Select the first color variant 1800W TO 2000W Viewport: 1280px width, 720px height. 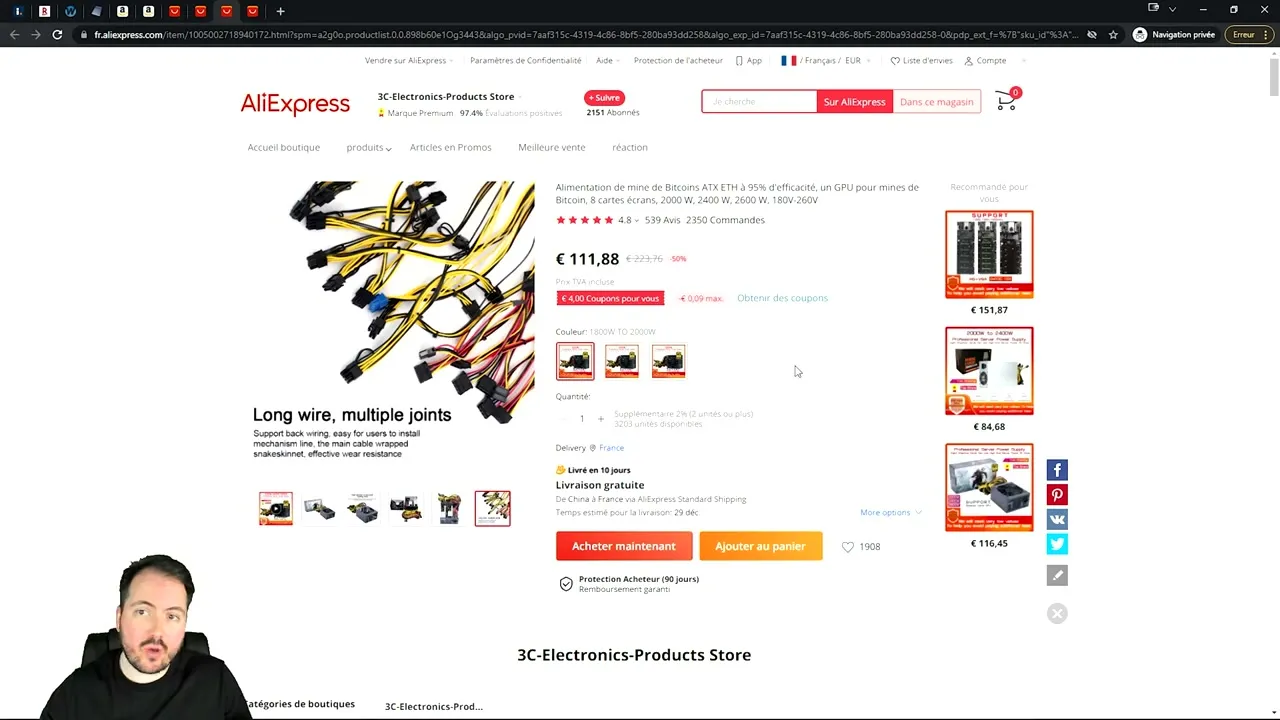(x=575, y=361)
